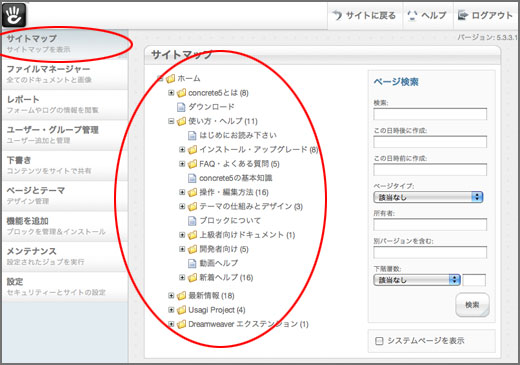The height and width of the screenshot is (365, 520).
Task: Click the small box beside 下層層数 dropdown
Action: click(474, 280)
